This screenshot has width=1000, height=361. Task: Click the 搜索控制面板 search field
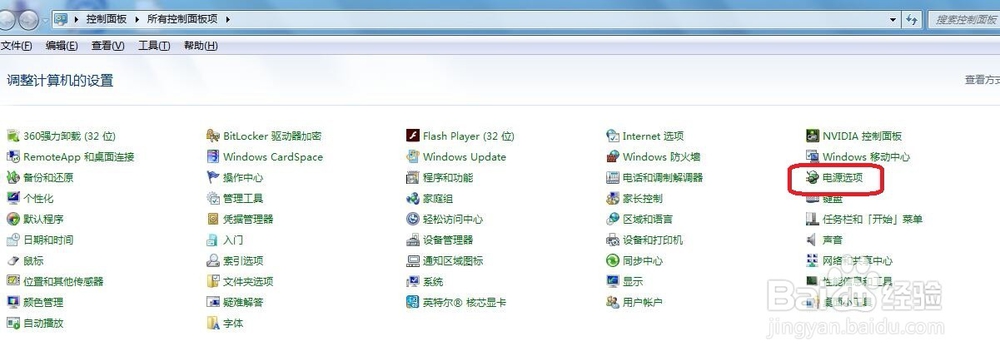point(964,20)
